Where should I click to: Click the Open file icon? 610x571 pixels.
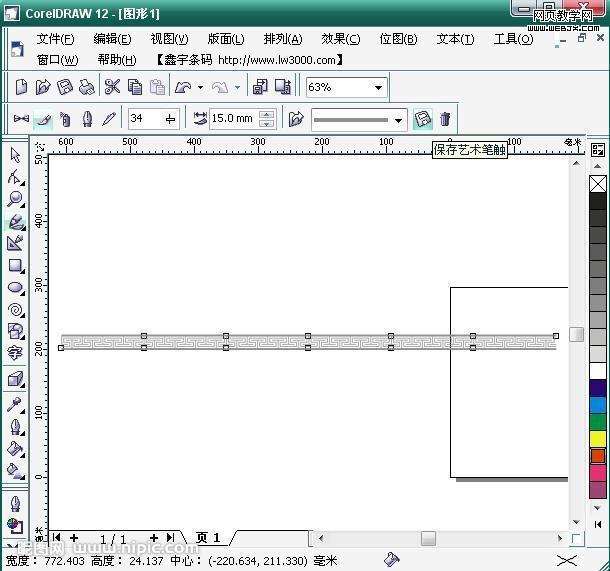pyautogui.click(x=43, y=86)
